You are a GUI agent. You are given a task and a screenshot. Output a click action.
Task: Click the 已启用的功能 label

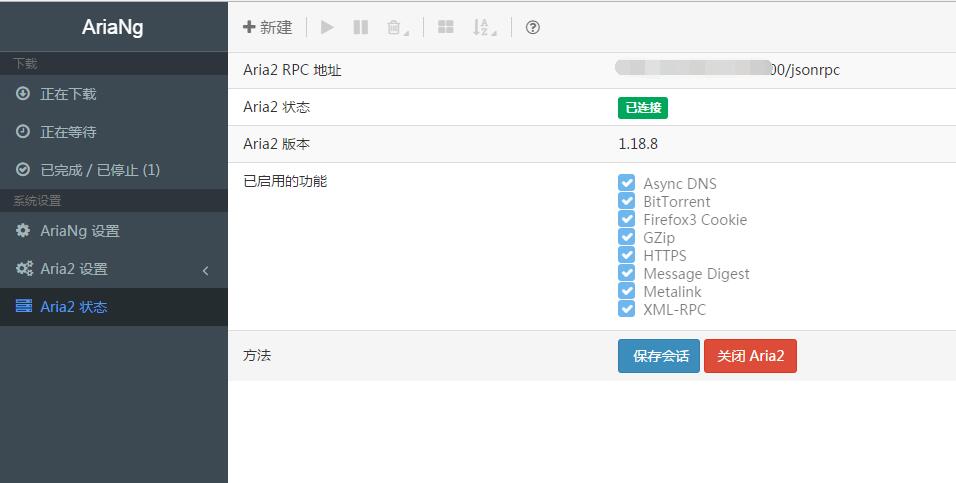(x=285, y=181)
